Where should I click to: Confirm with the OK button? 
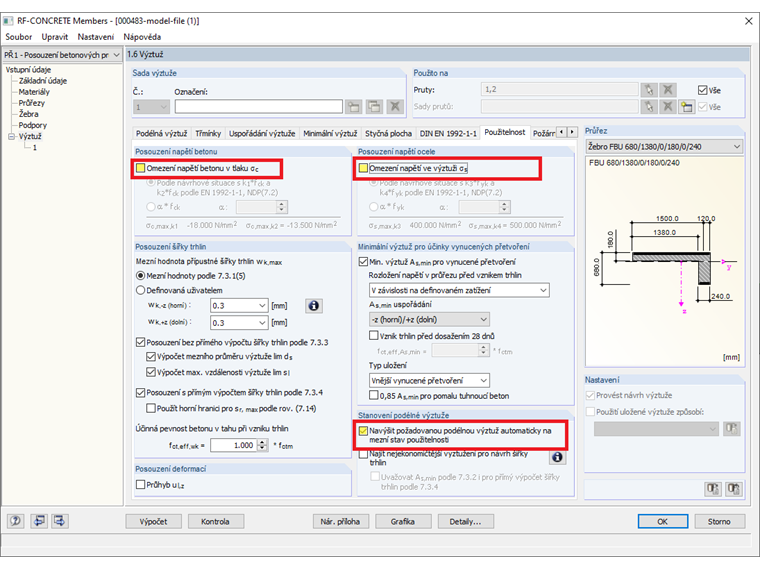663,522
